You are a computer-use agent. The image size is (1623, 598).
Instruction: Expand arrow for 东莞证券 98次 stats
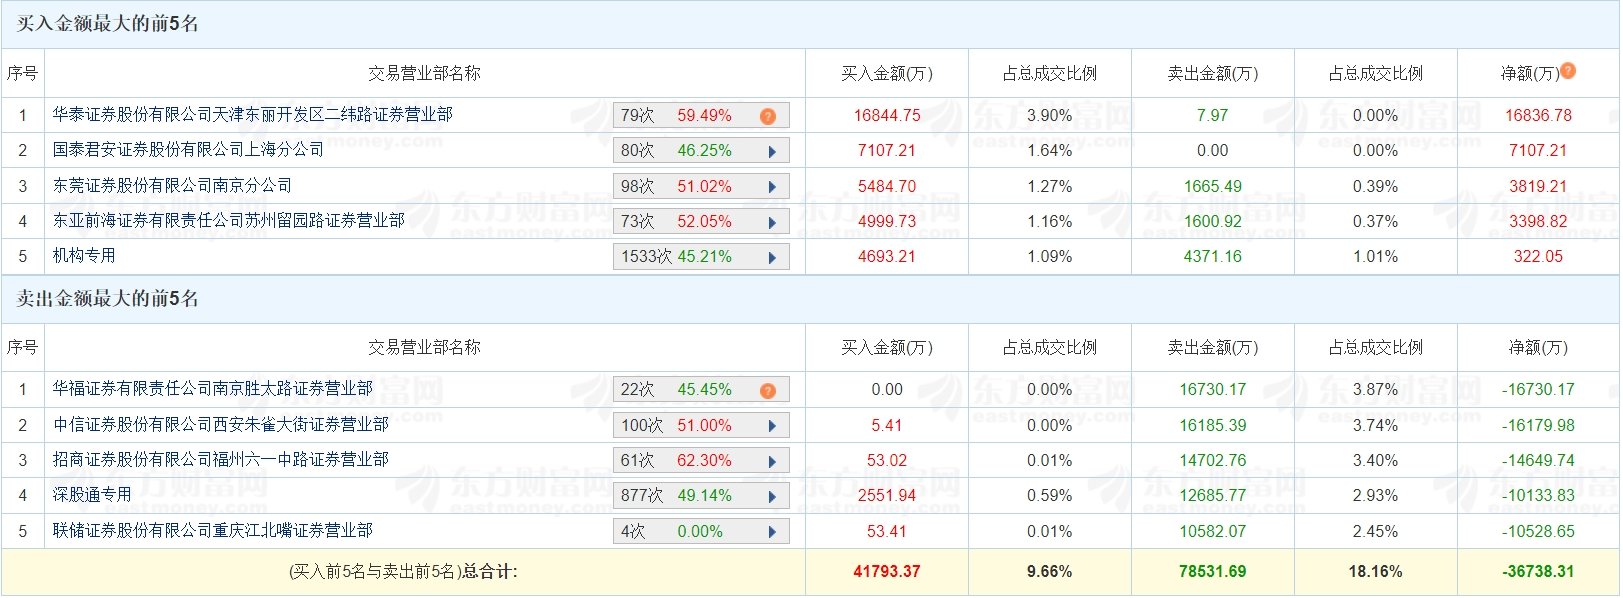772,187
